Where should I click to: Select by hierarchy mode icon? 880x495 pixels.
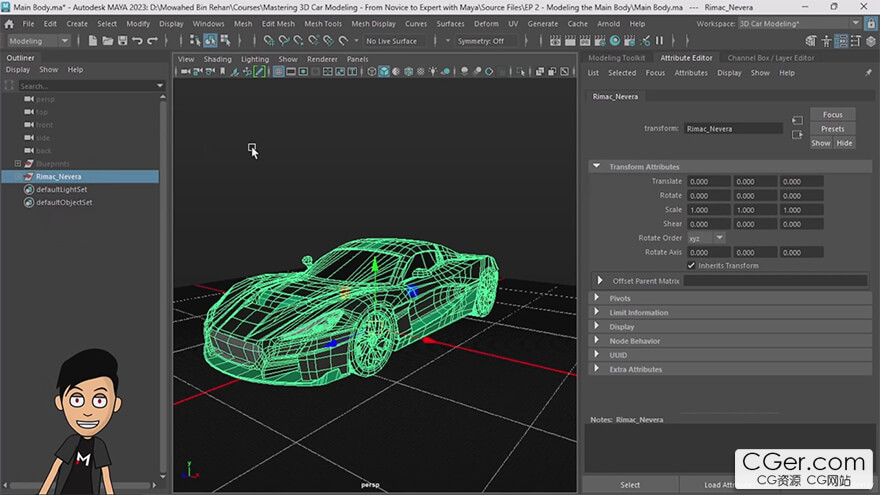pyautogui.click(x=195, y=40)
